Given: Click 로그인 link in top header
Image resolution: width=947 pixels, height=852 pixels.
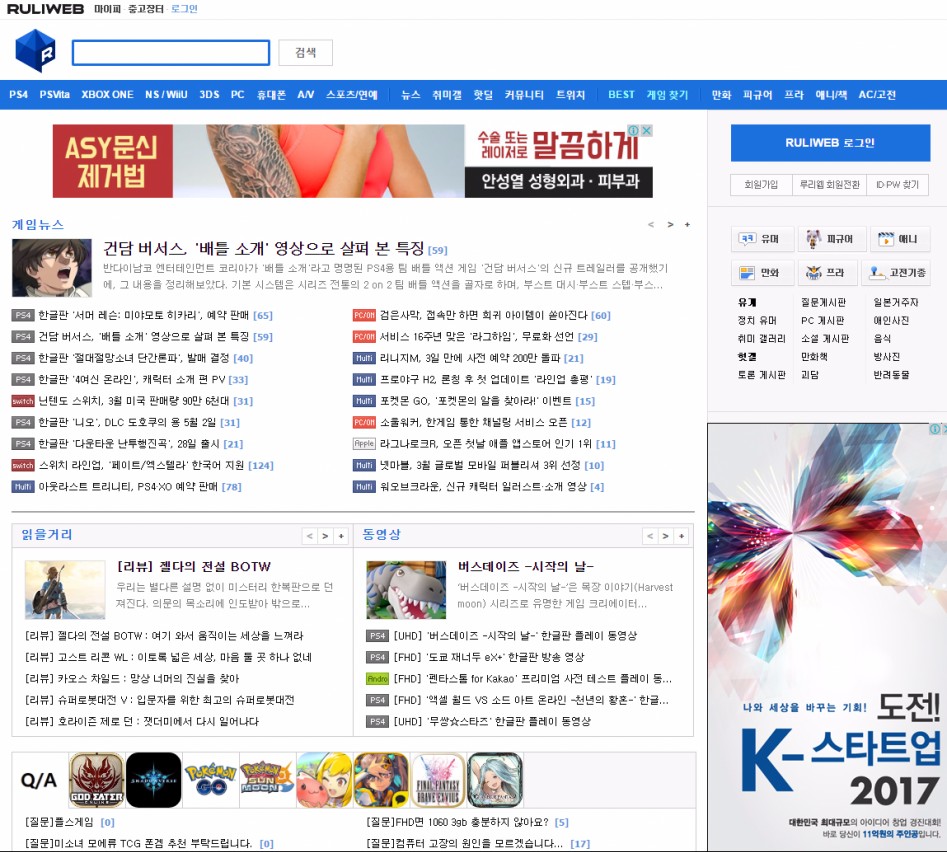Looking at the screenshot, I should pos(184,9).
